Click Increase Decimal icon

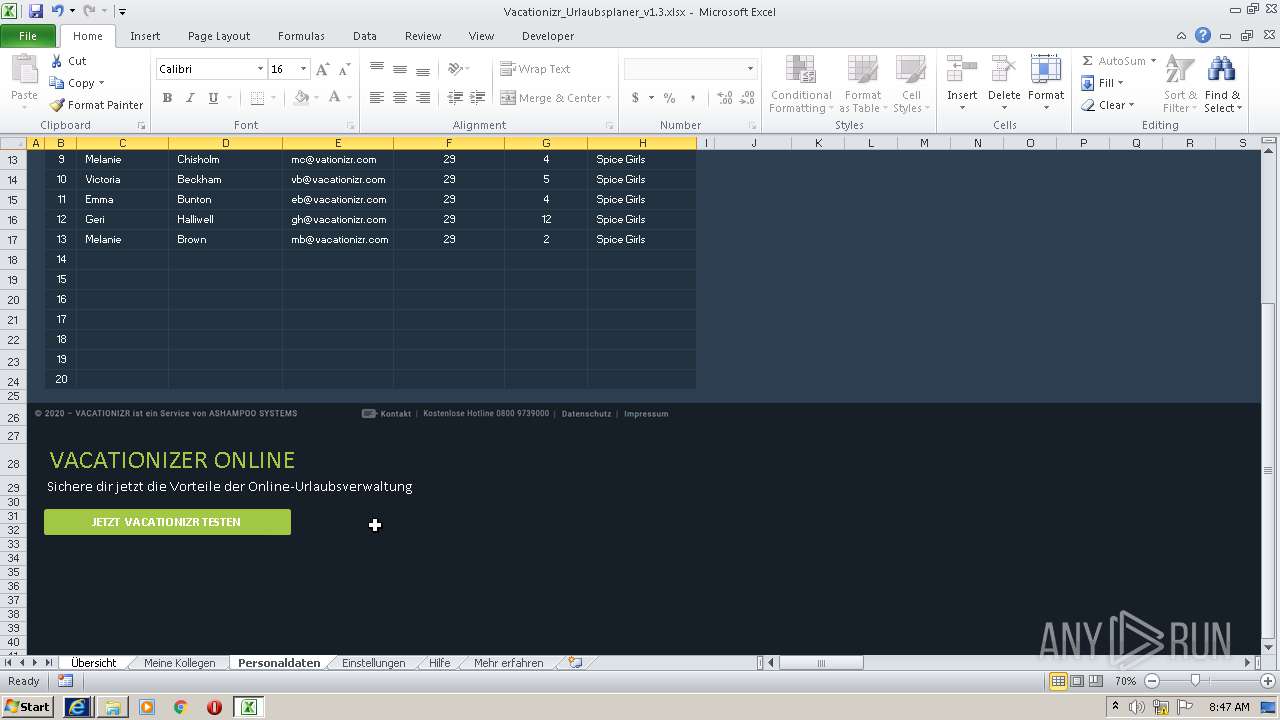pos(725,98)
